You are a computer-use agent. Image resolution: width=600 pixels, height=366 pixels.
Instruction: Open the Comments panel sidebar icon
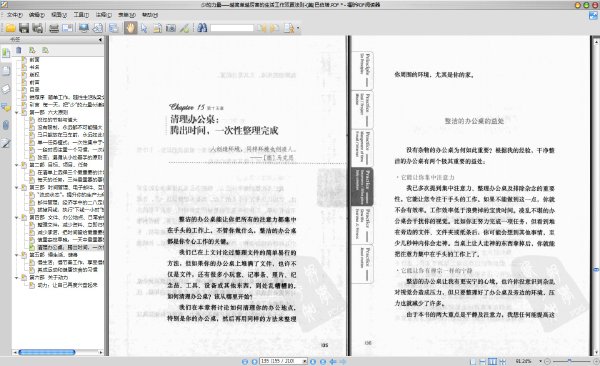pyautogui.click(x=6, y=107)
